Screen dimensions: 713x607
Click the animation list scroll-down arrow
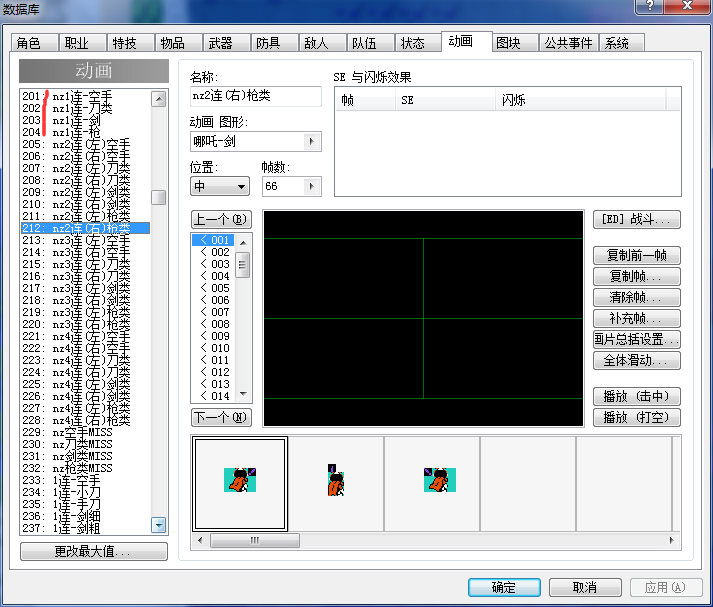[159, 525]
